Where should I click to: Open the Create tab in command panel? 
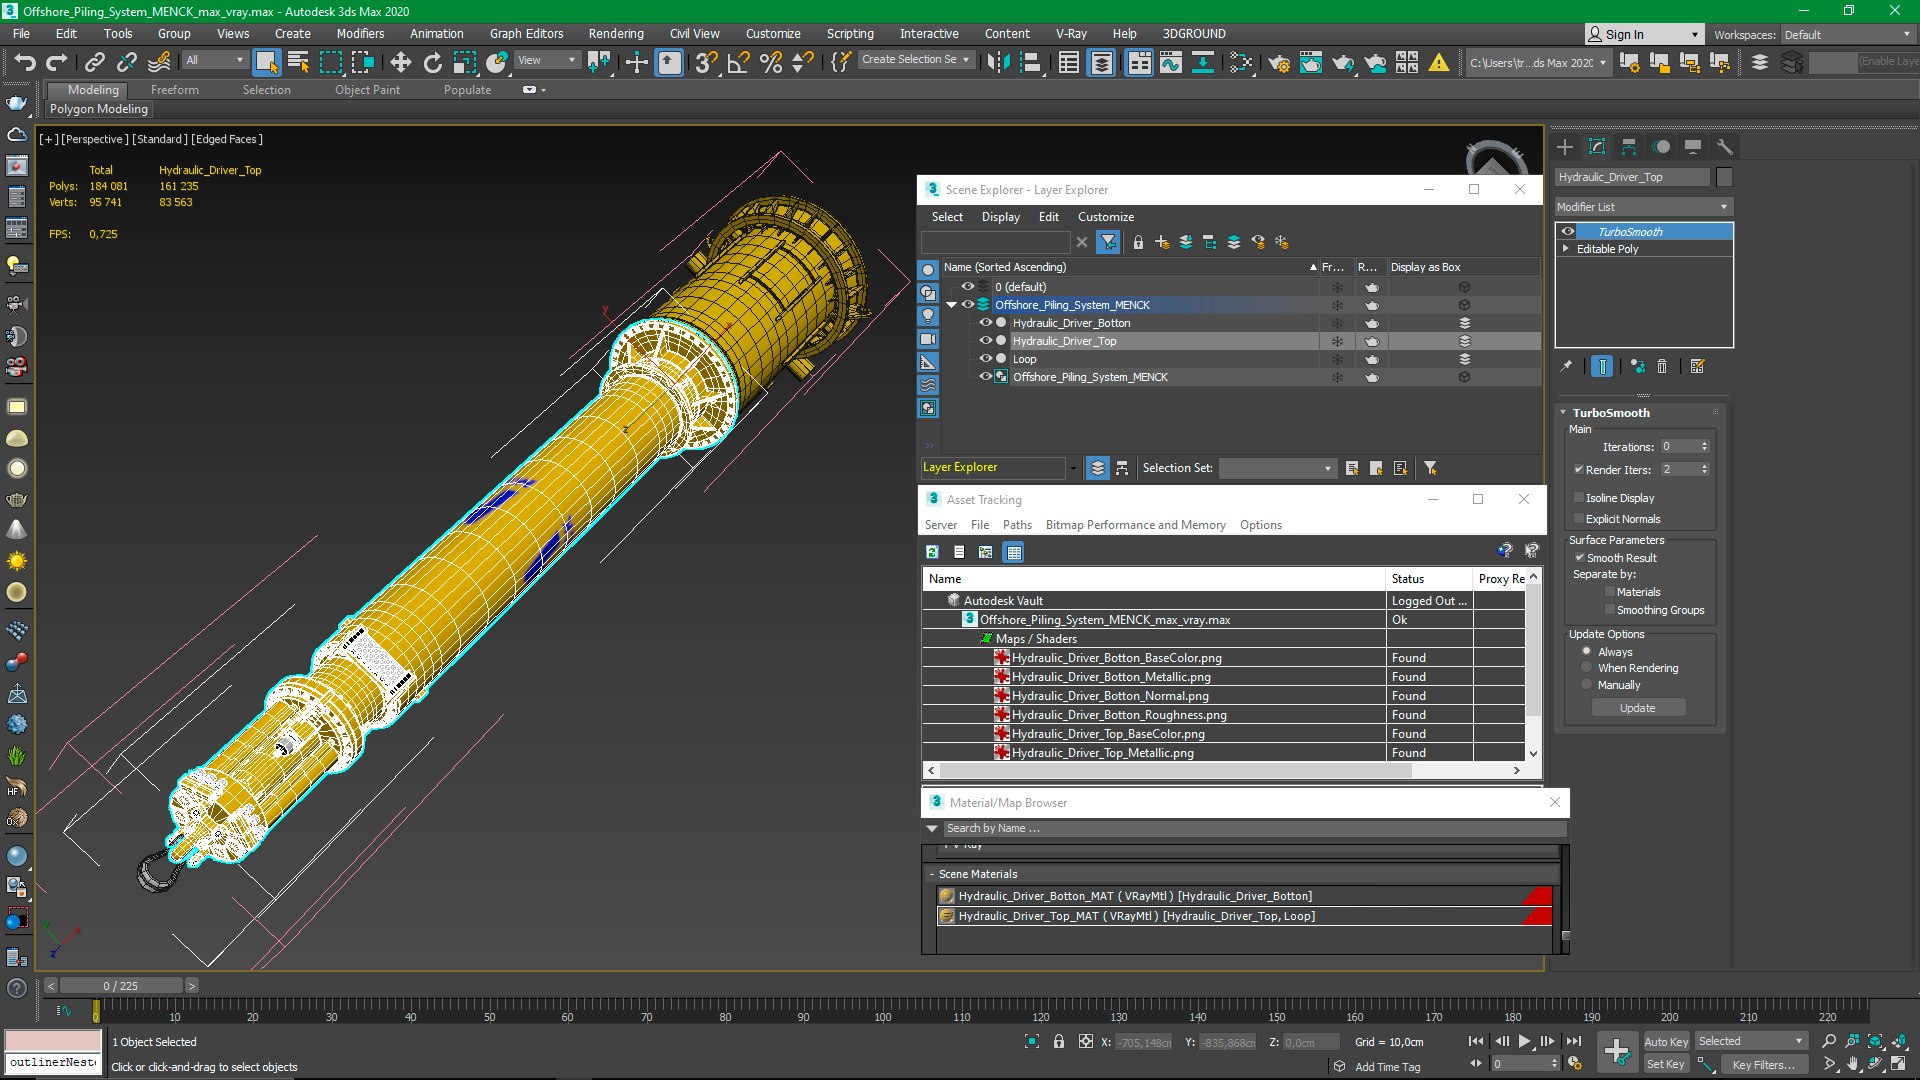pyautogui.click(x=1565, y=147)
